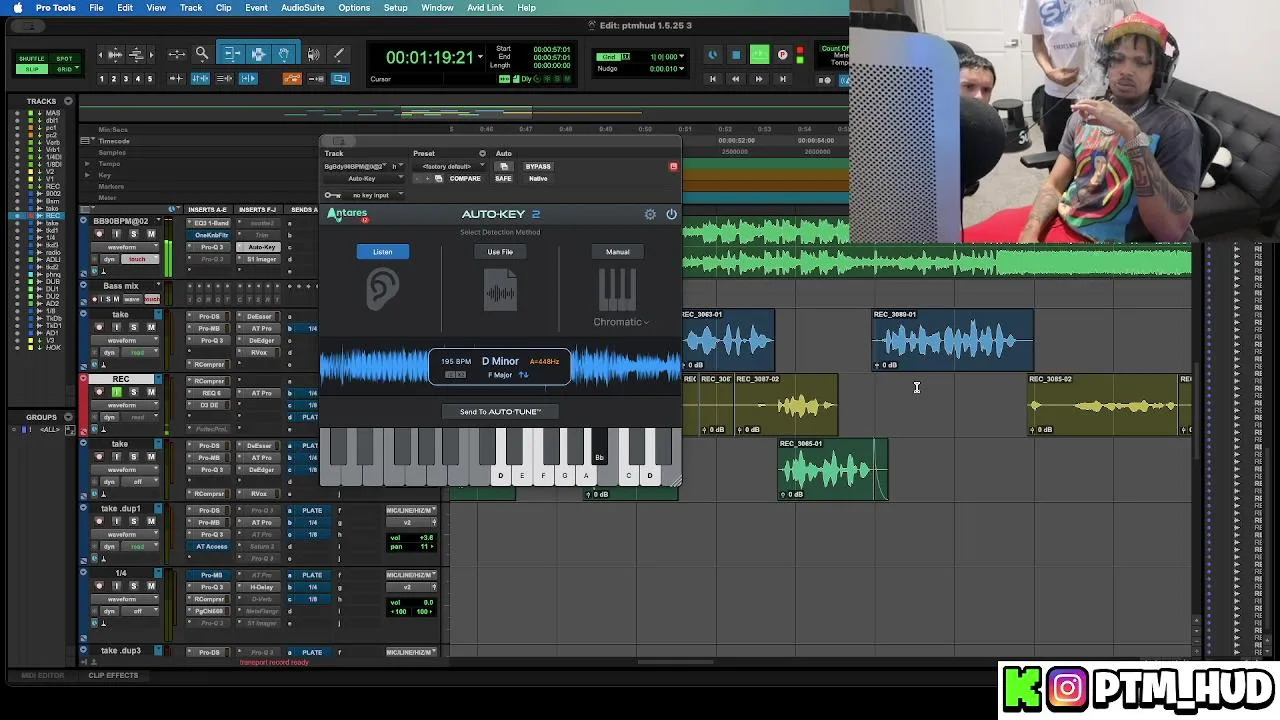Open plugin automation enable icon under Auto

(x=504, y=166)
